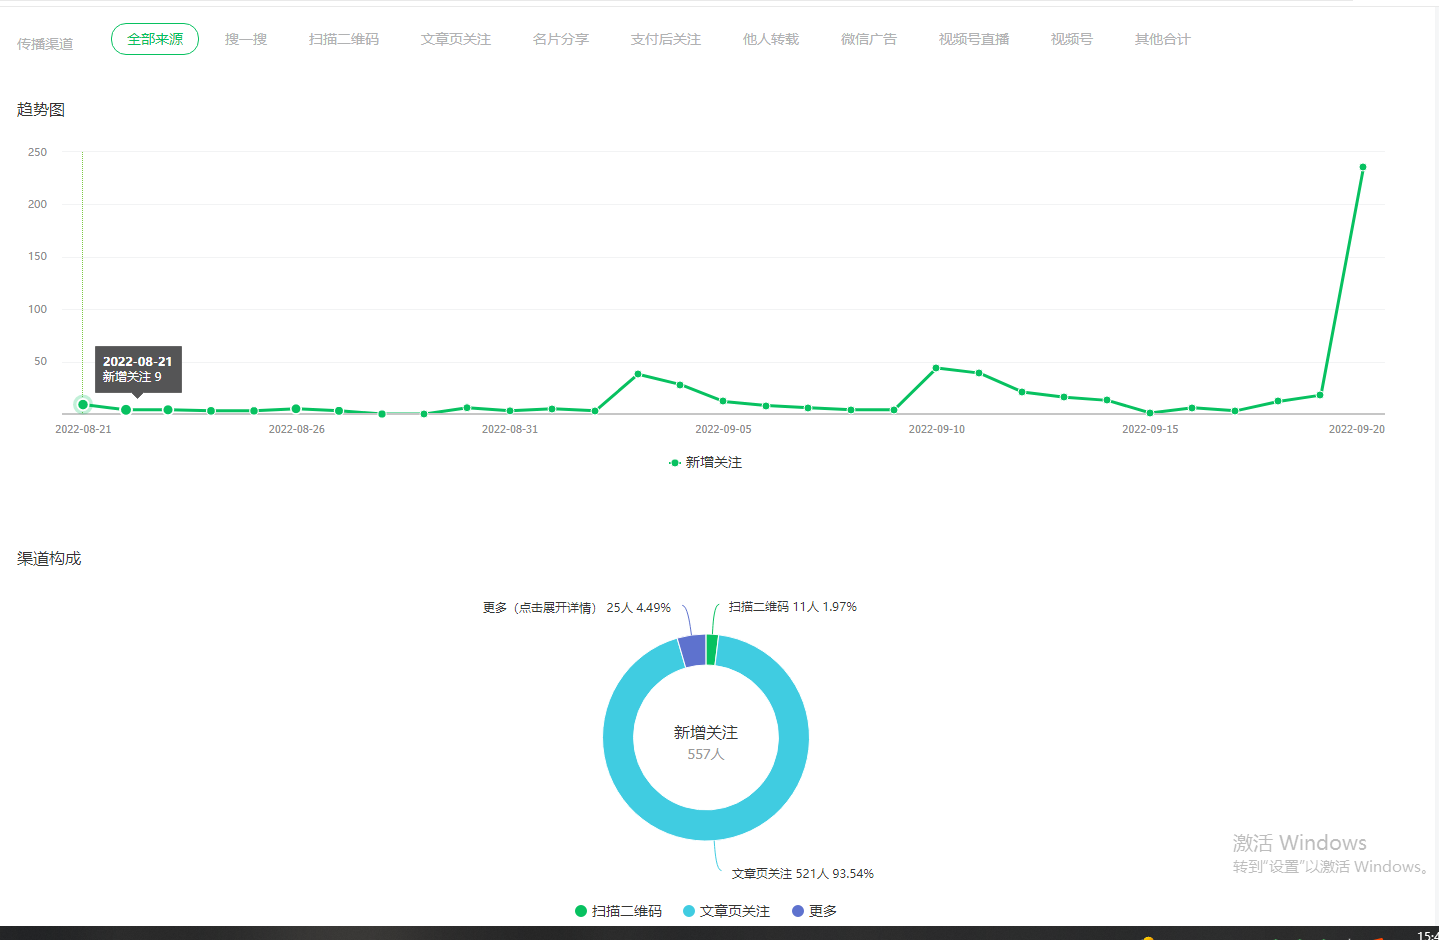The image size is (1439, 940).
Task: Click the purple 更多 donut segment
Action: (692, 650)
